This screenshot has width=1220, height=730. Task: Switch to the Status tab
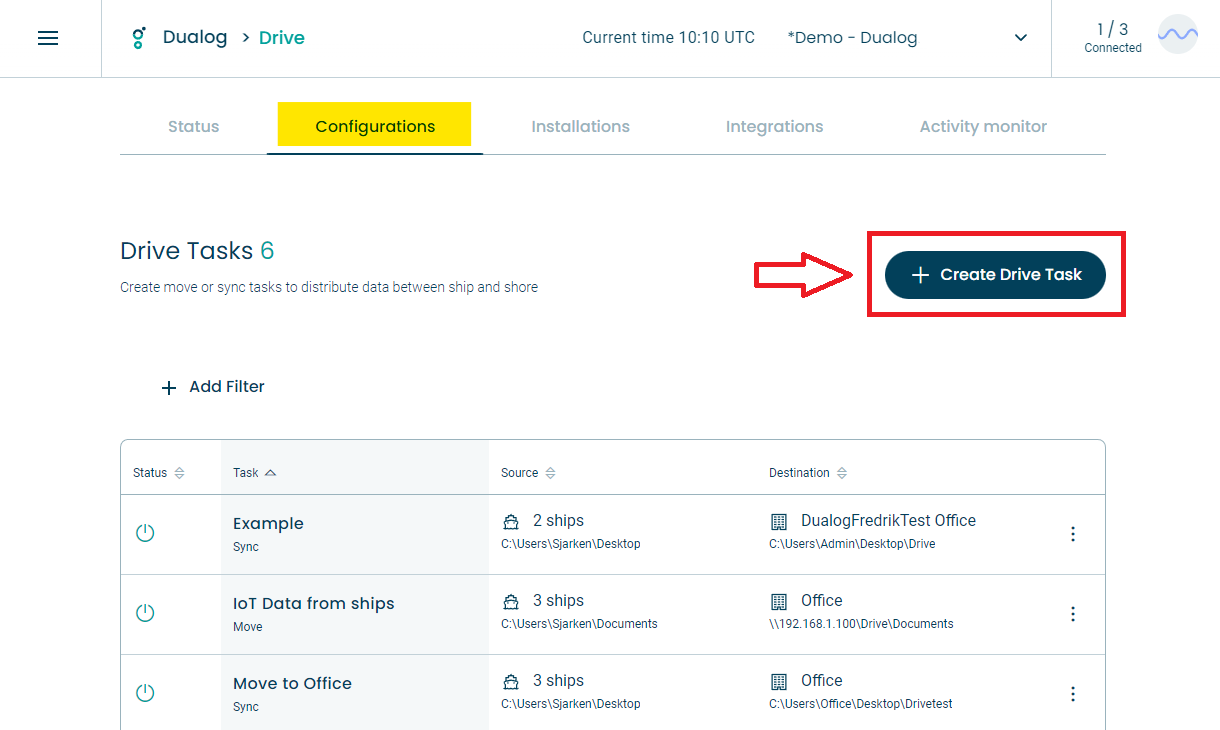tap(193, 127)
